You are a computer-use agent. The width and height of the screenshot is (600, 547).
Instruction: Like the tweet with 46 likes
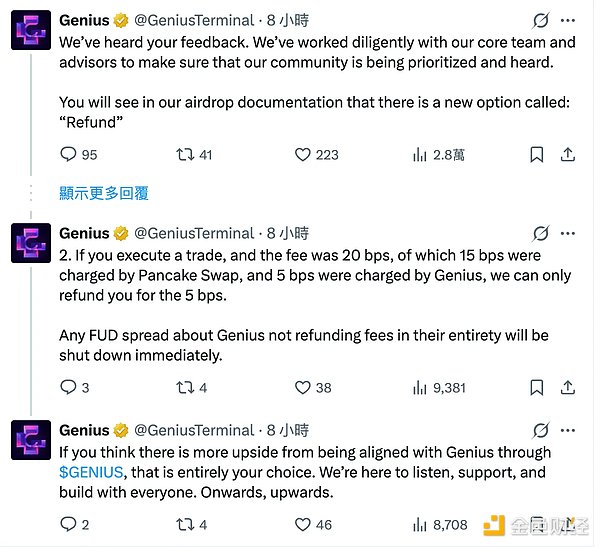pyautogui.click(x=303, y=524)
